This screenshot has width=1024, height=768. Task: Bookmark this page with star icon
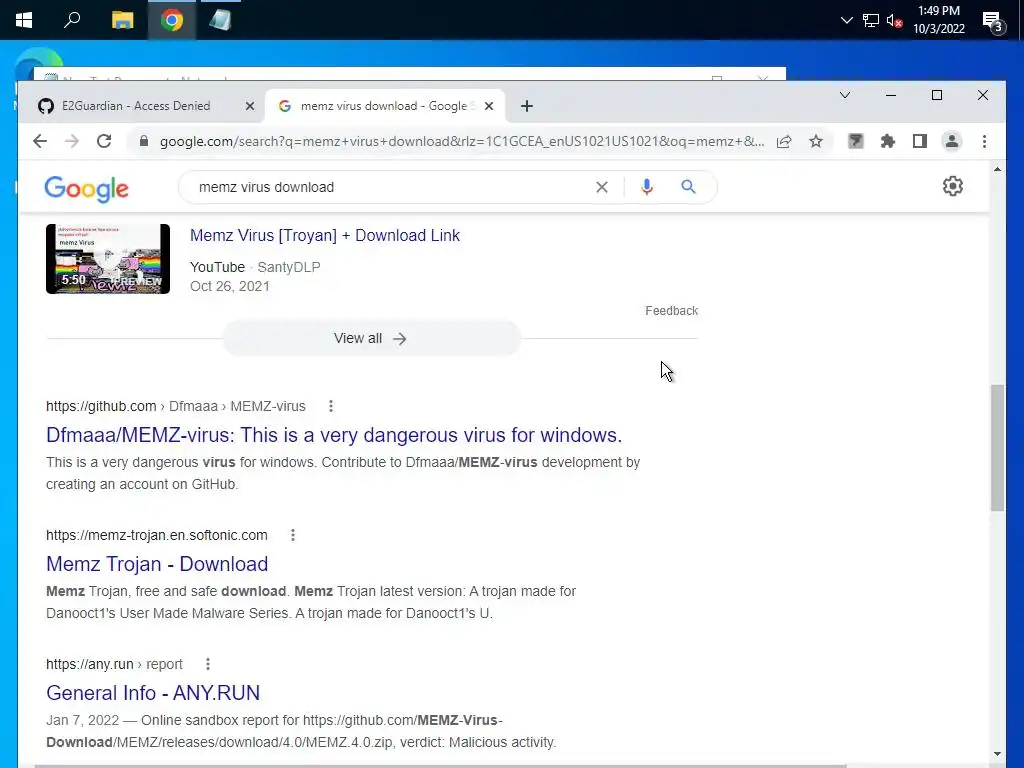tap(816, 141)
